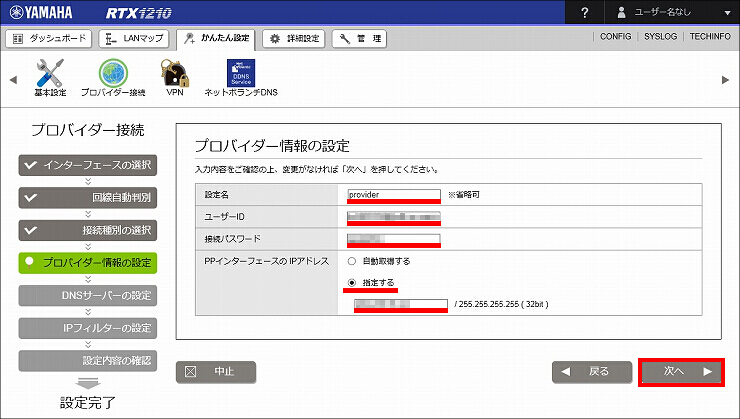Click the 中止 cancel button
Viewport: 740px width, 419px height.
pyautogui.click(x=216, y=372)
